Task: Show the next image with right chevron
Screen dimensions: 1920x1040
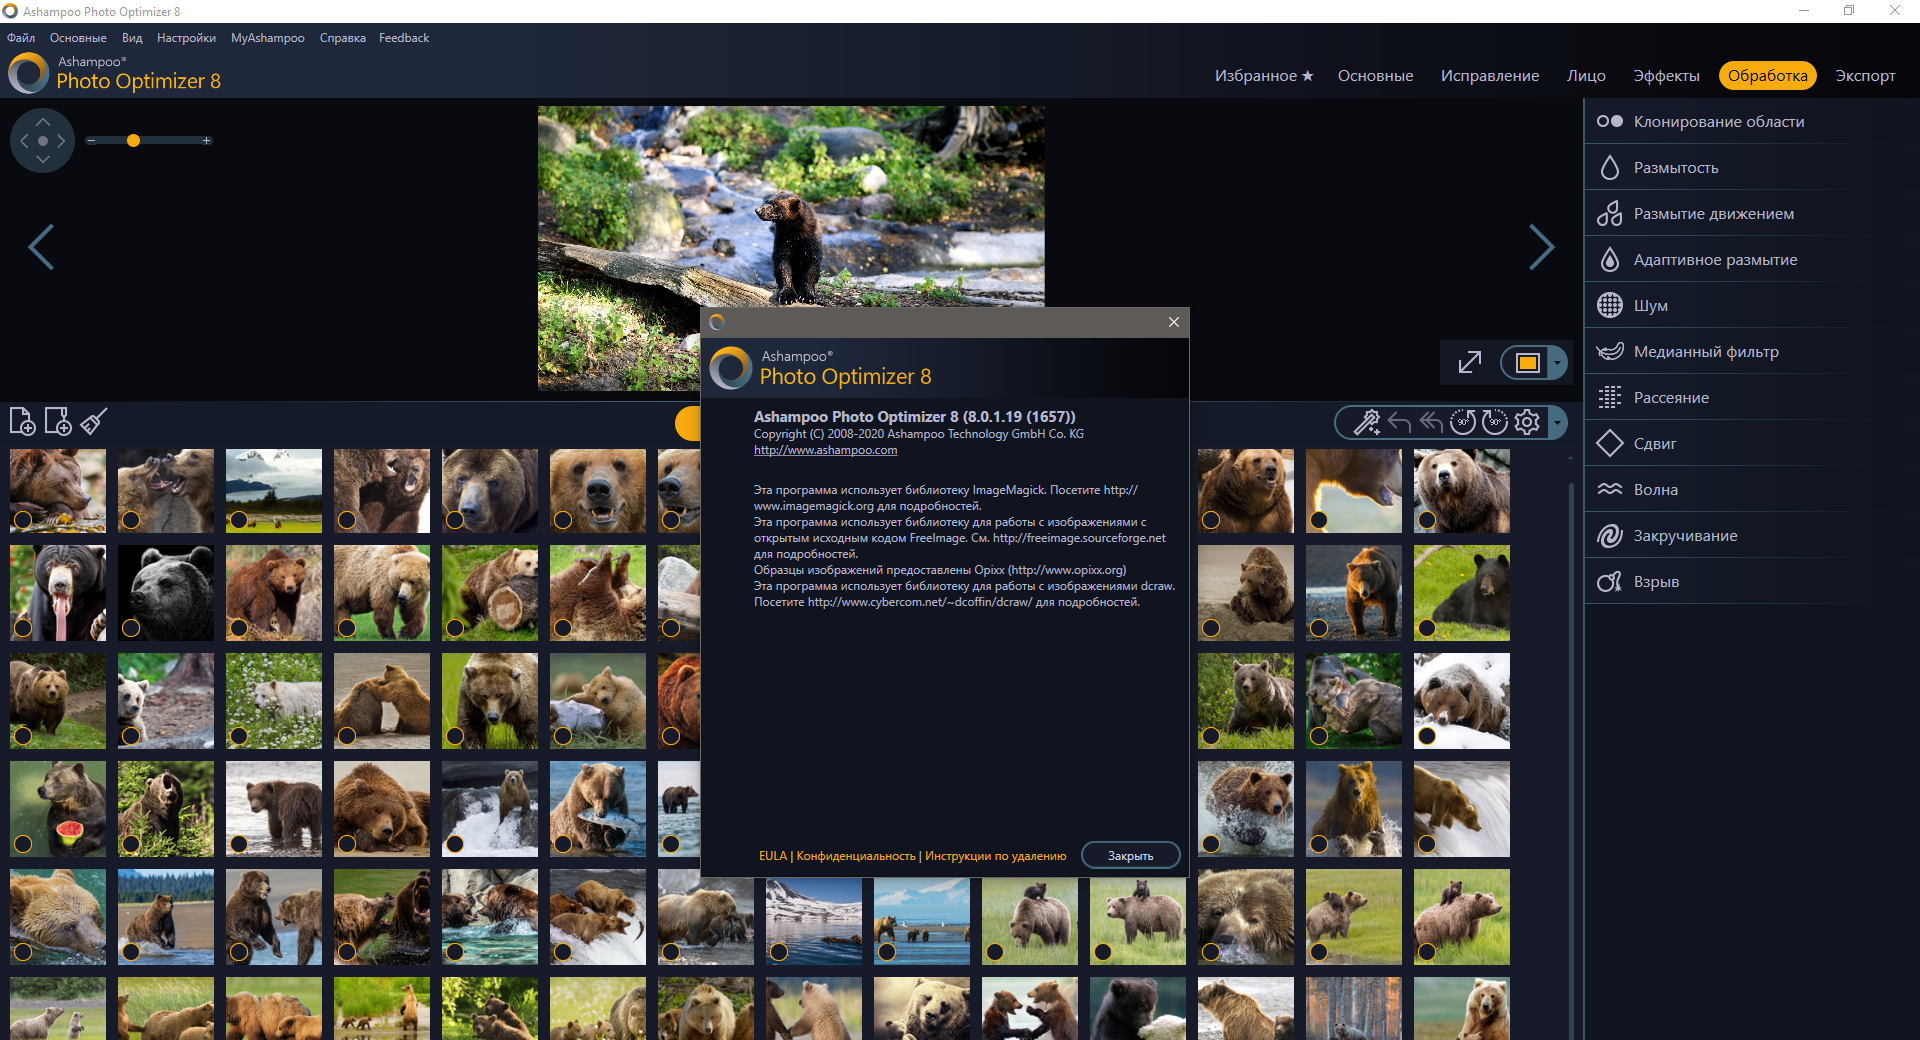Action: tap(1541, 247)
